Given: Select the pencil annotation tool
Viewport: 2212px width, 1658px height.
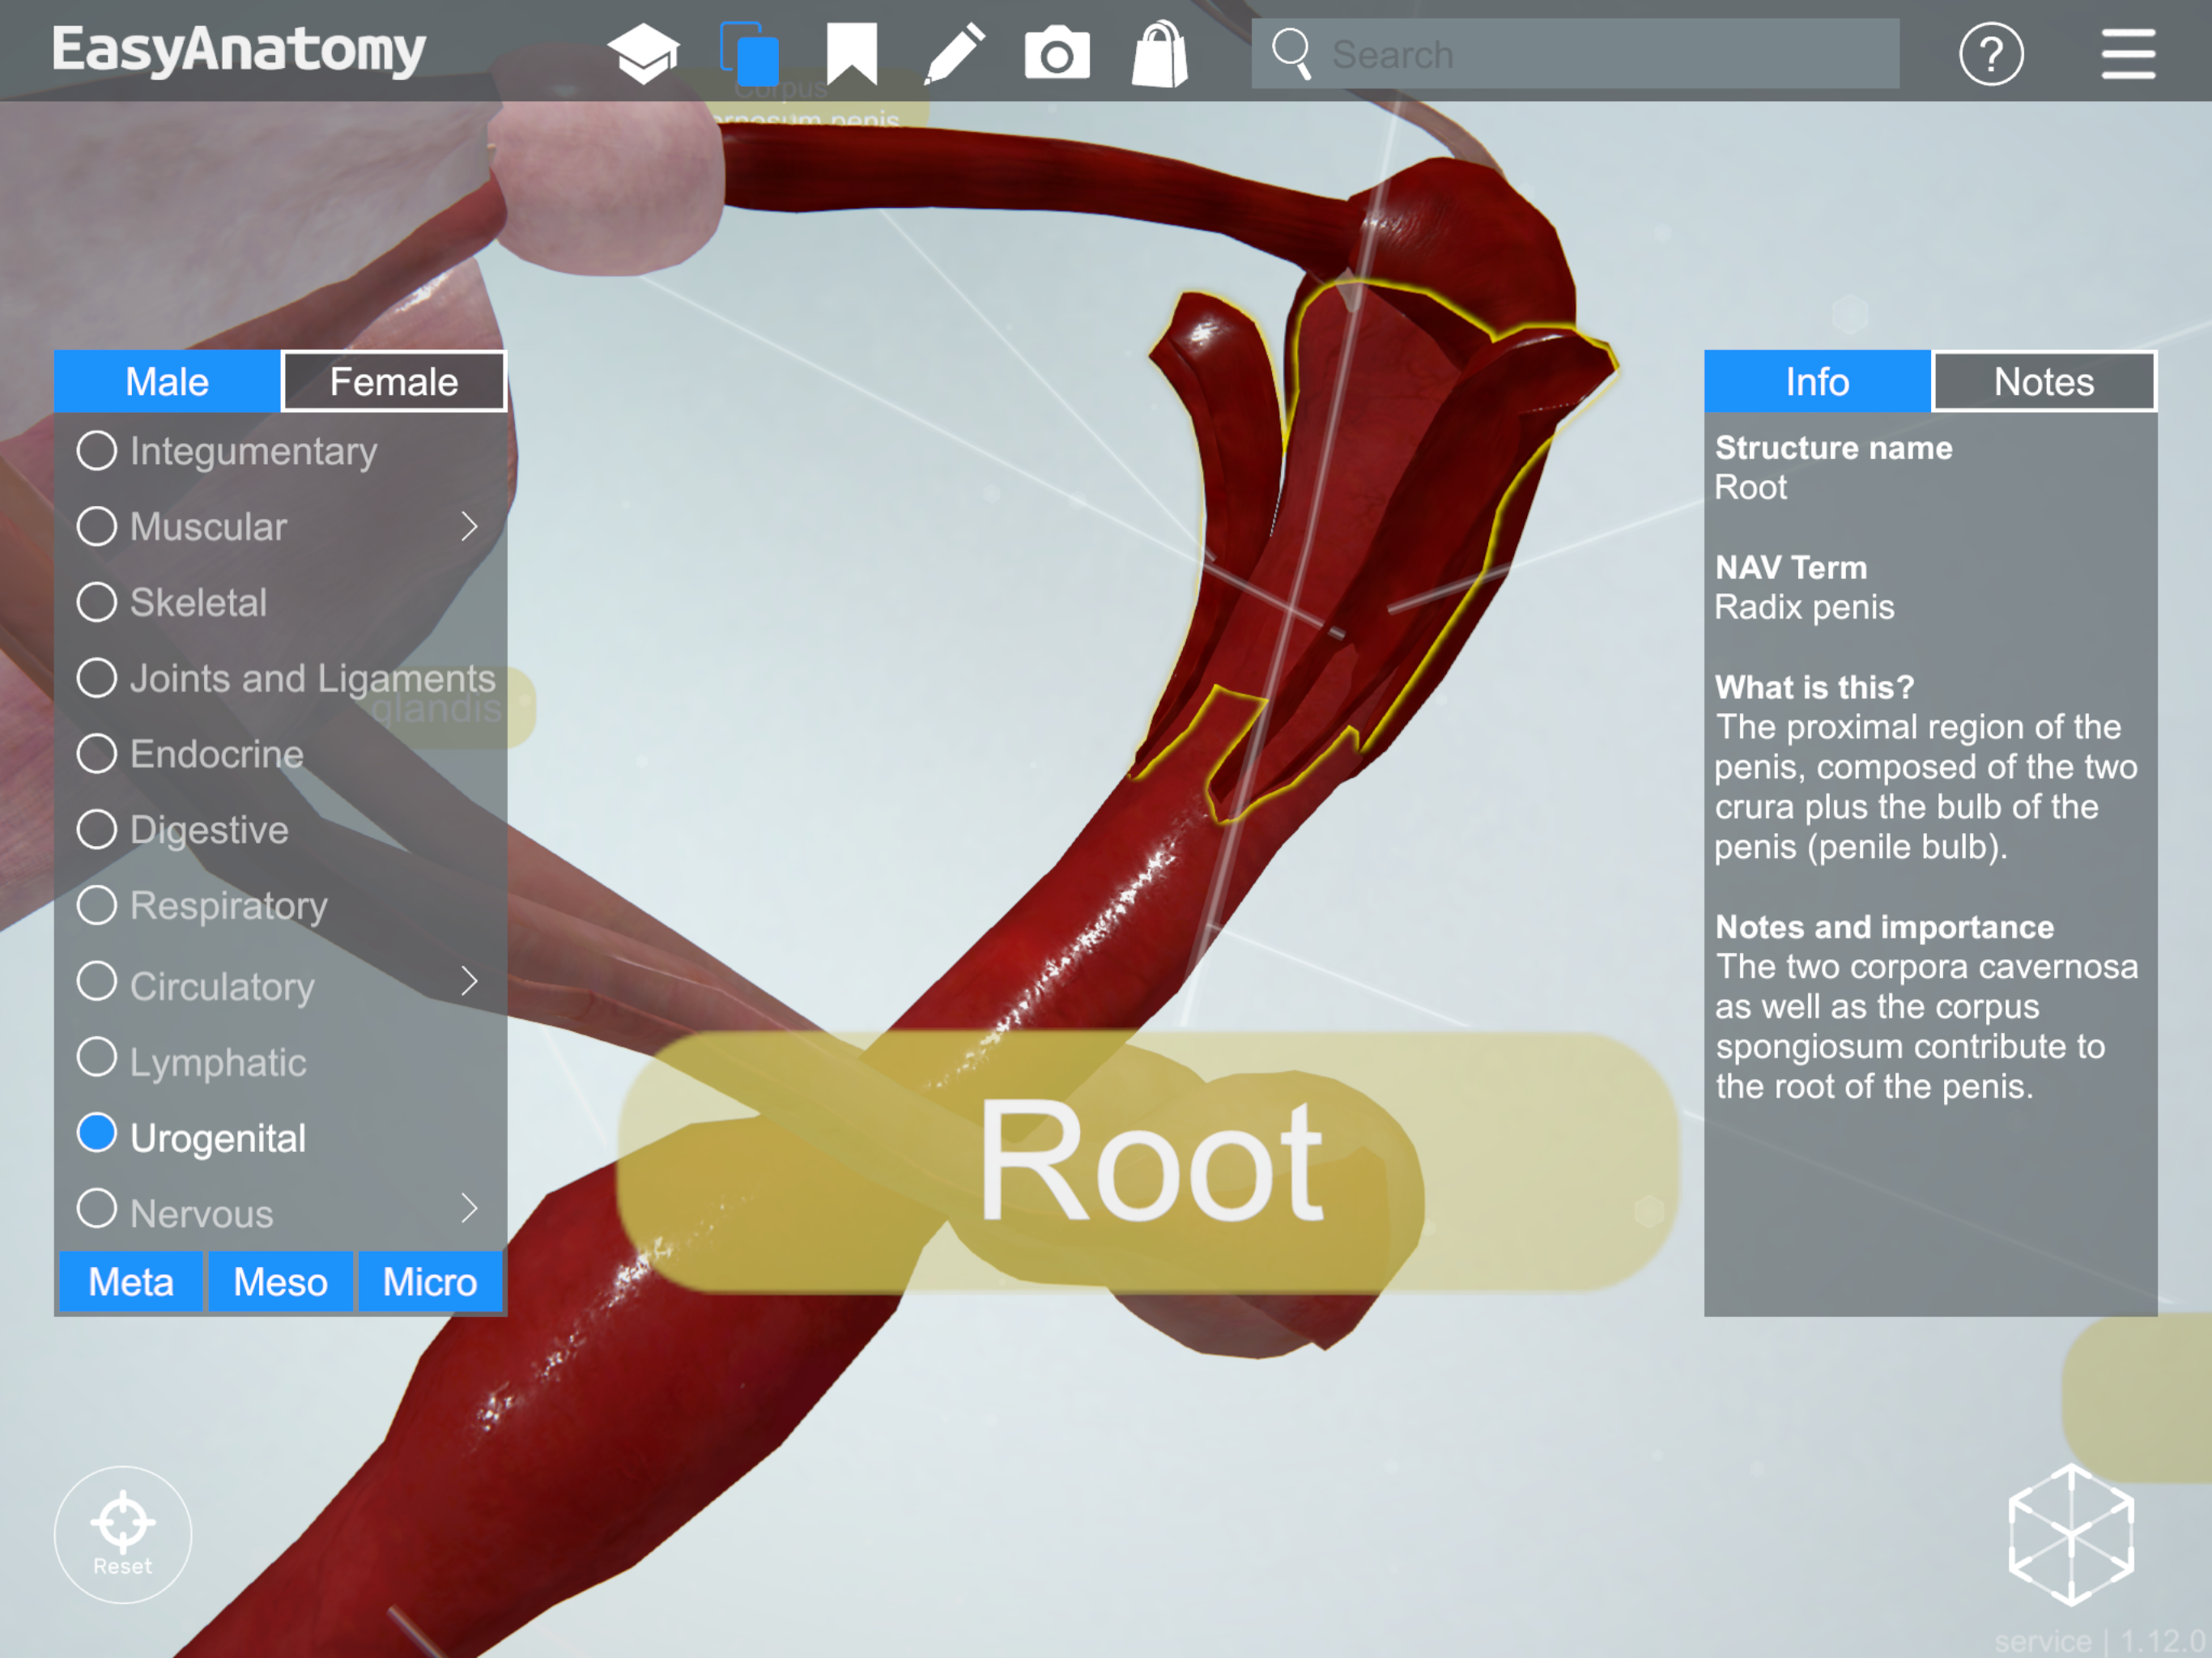Looking at the screenshot, I should pos(954,53).
